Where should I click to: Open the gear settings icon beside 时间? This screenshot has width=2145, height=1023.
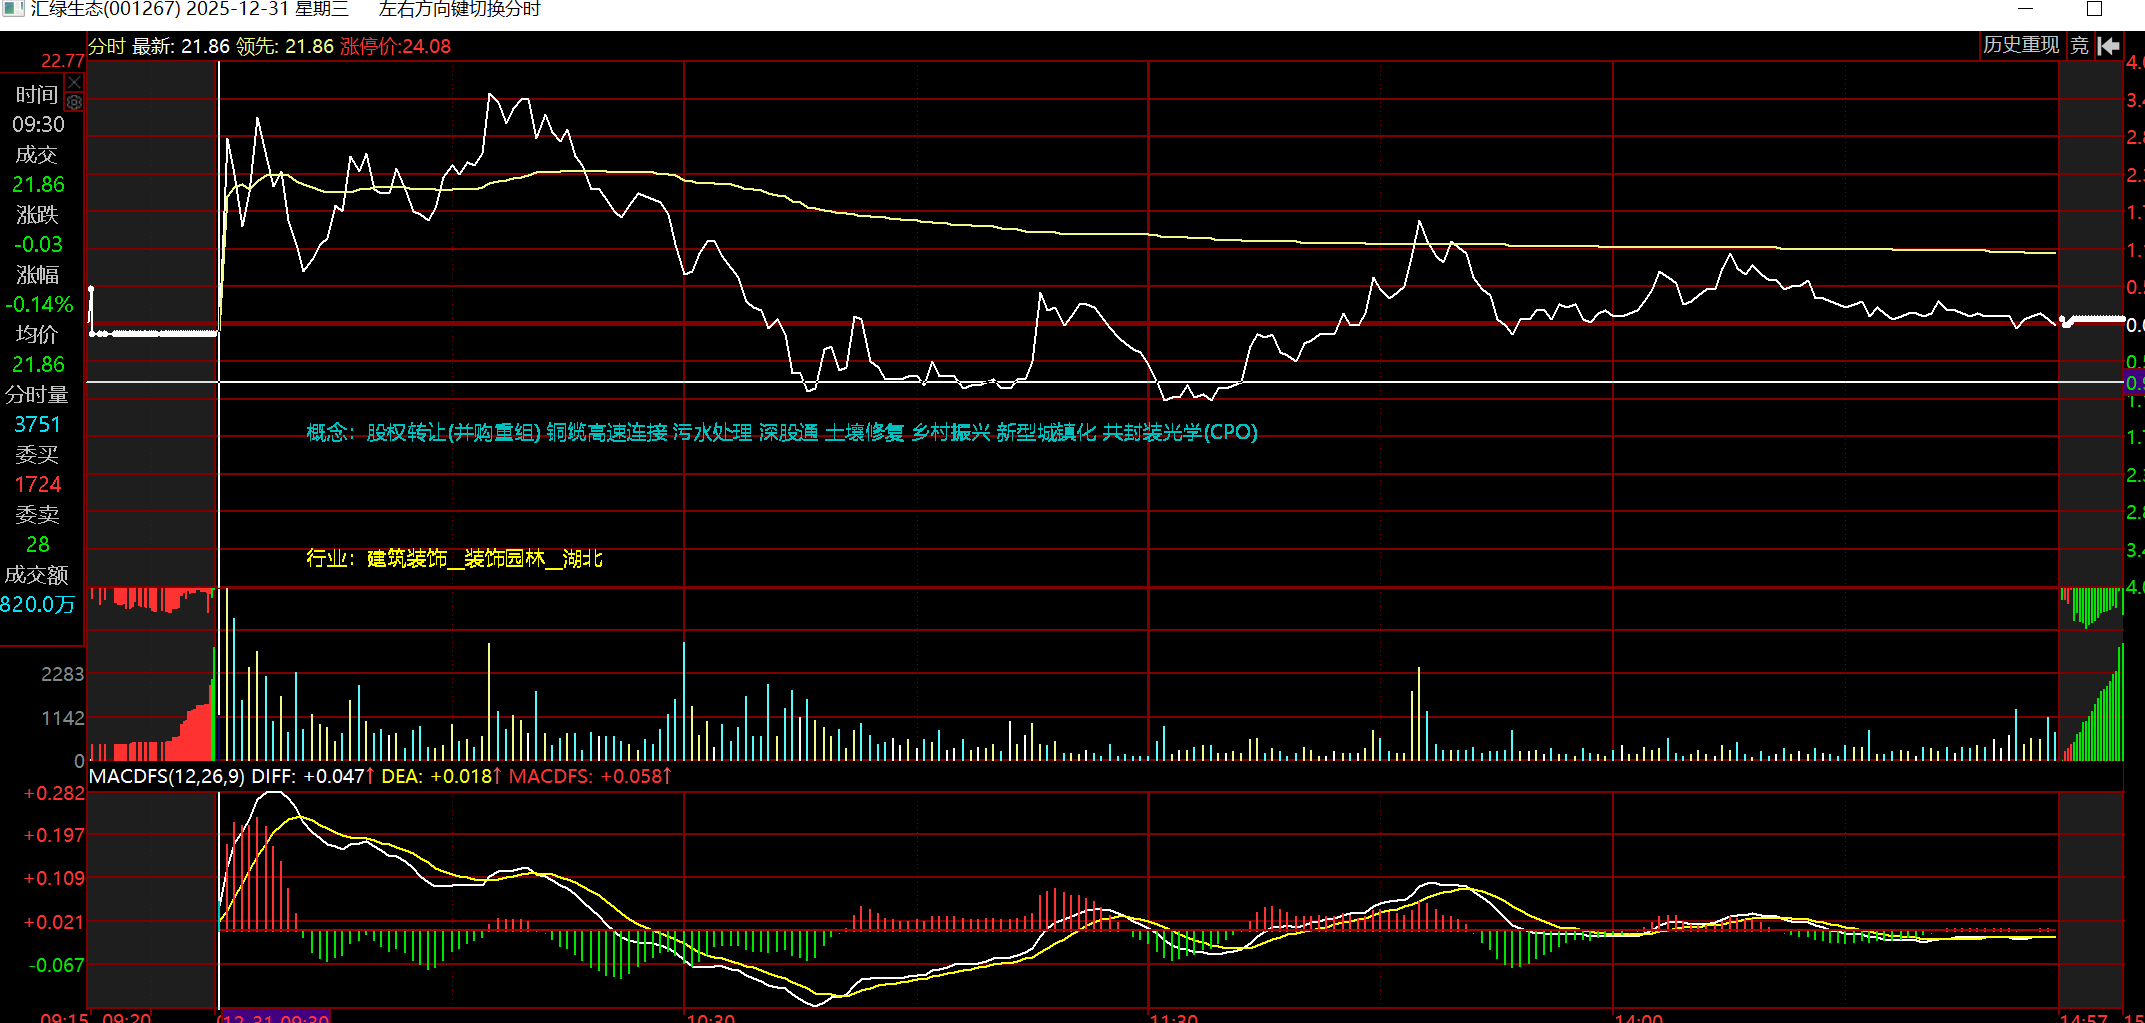[x=74, y=102]
